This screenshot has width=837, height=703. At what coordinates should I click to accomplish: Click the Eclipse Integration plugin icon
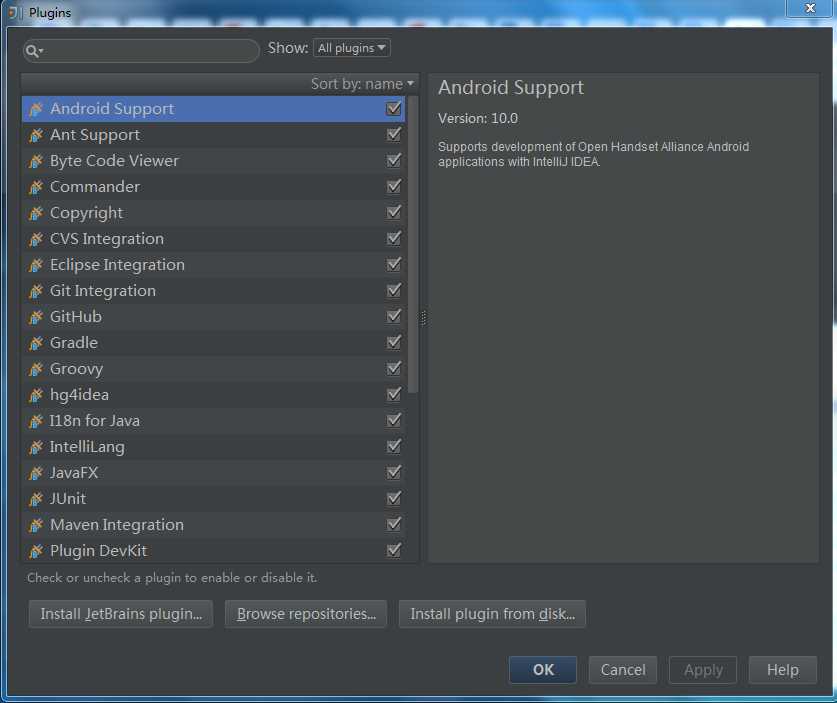pos(36,265)
